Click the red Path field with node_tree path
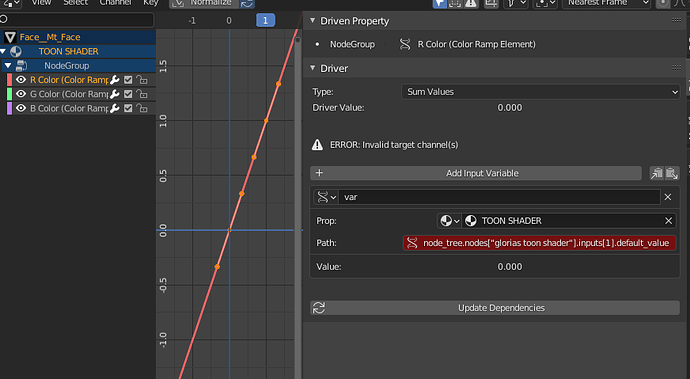 point(540,243)
